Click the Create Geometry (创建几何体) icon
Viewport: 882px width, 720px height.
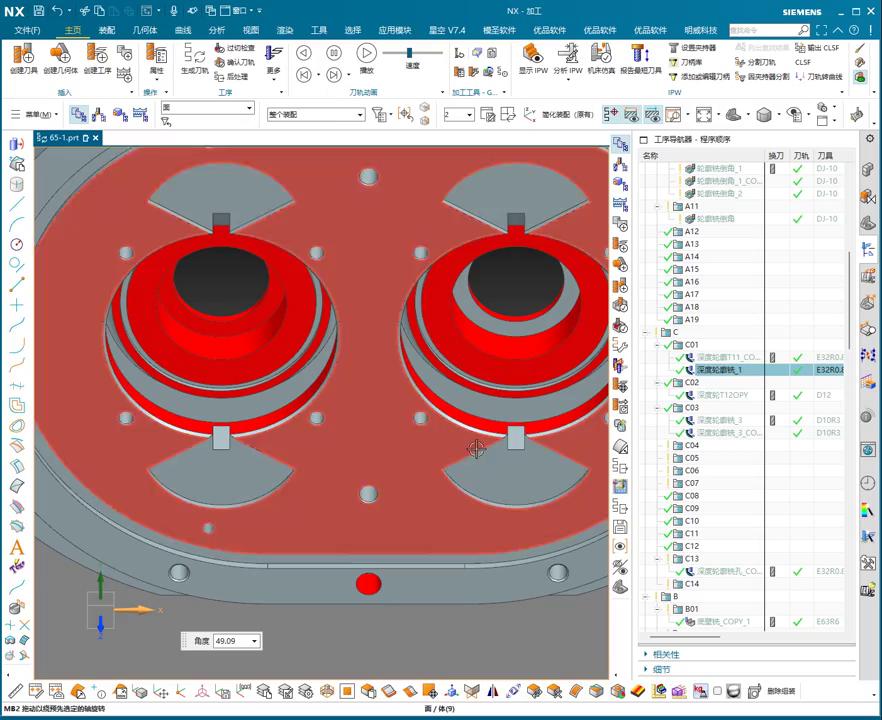click(x=59, y=54)
